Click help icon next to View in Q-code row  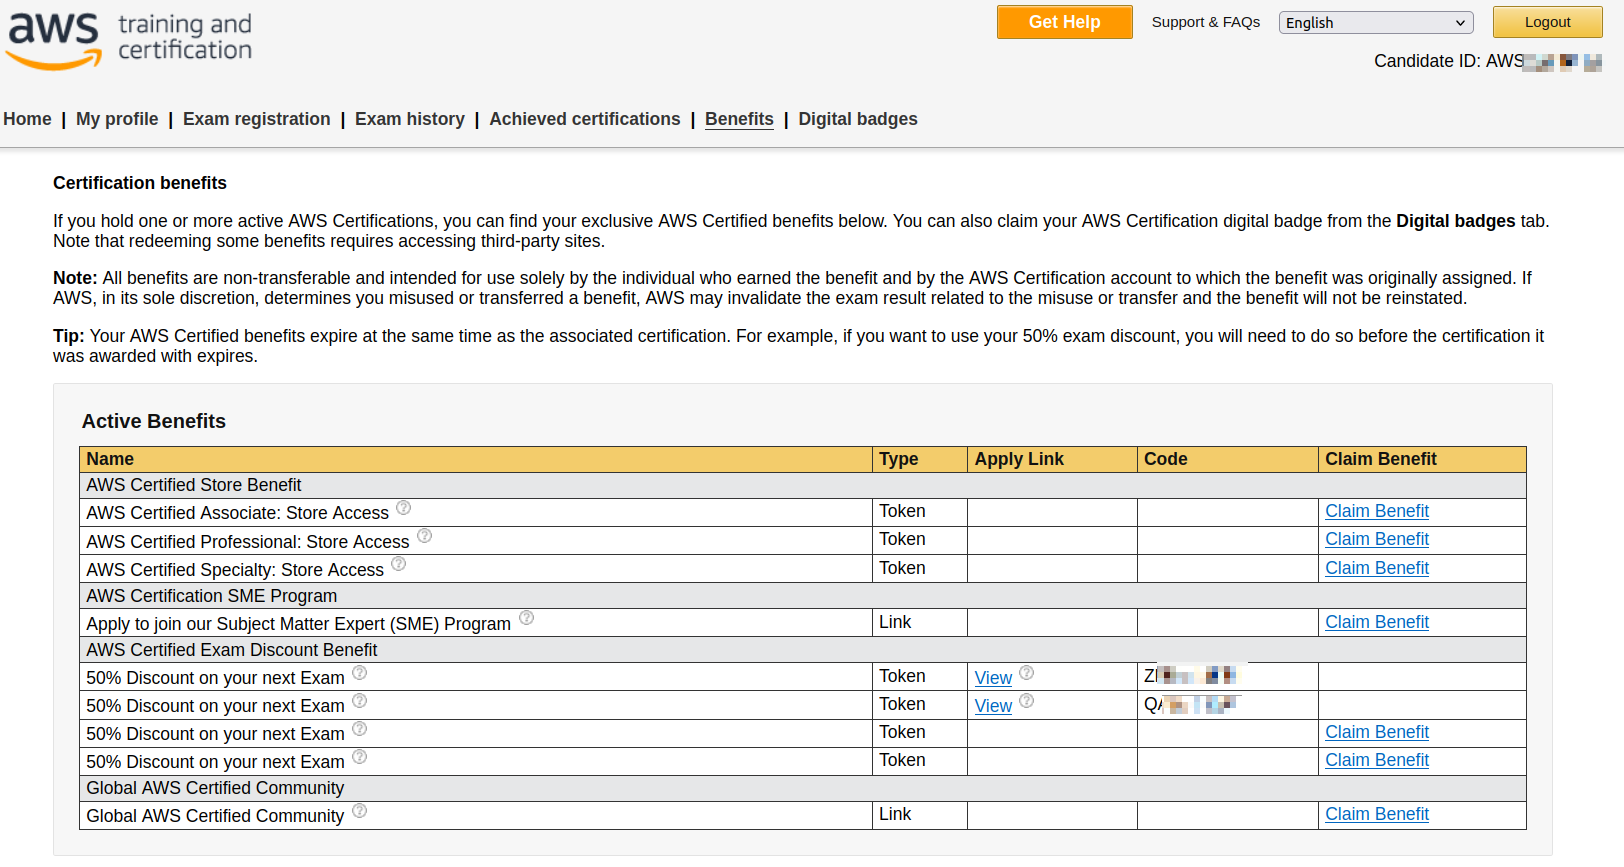(1026, 701)
